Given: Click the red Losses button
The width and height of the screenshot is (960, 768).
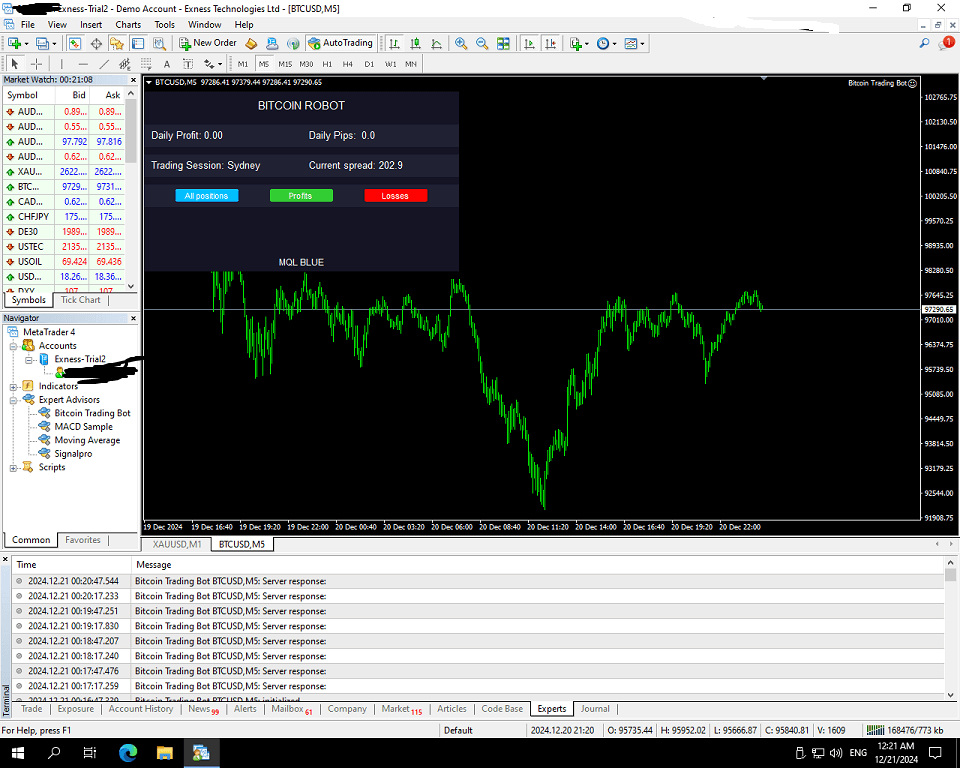Looking at the screenshot, I should [395, 196].
